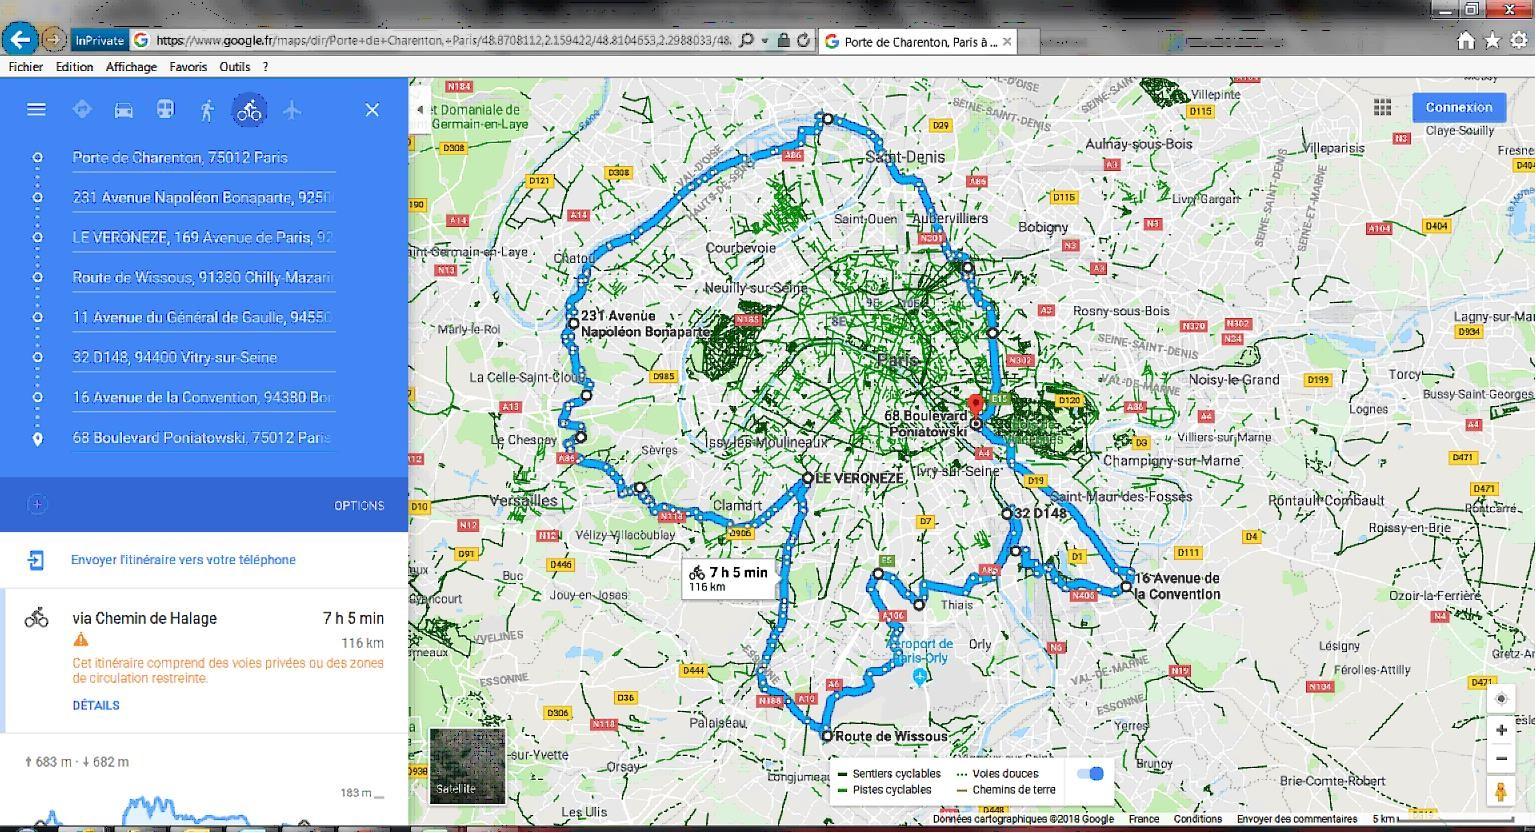Open the Fichier menu
Viewport: 1536px width, 833px height.
tap(25, 67)
